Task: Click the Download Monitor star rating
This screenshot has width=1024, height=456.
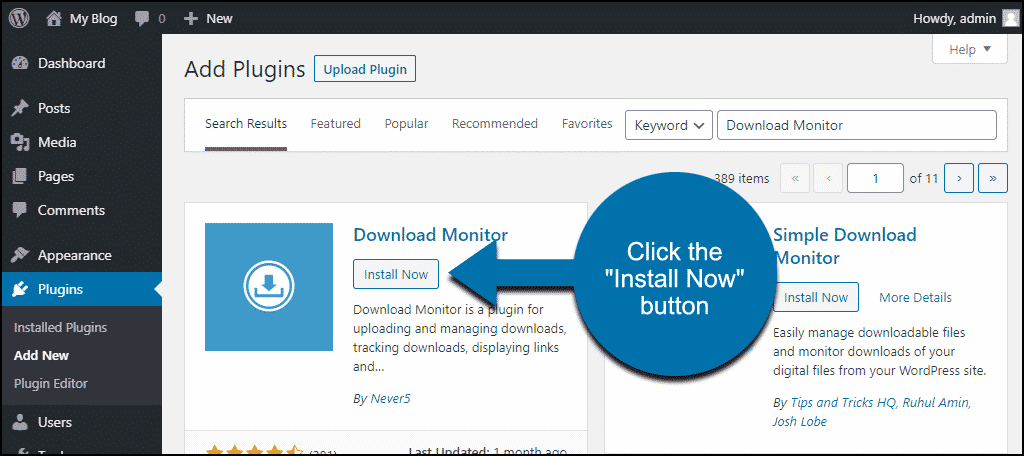Action: 254,451
